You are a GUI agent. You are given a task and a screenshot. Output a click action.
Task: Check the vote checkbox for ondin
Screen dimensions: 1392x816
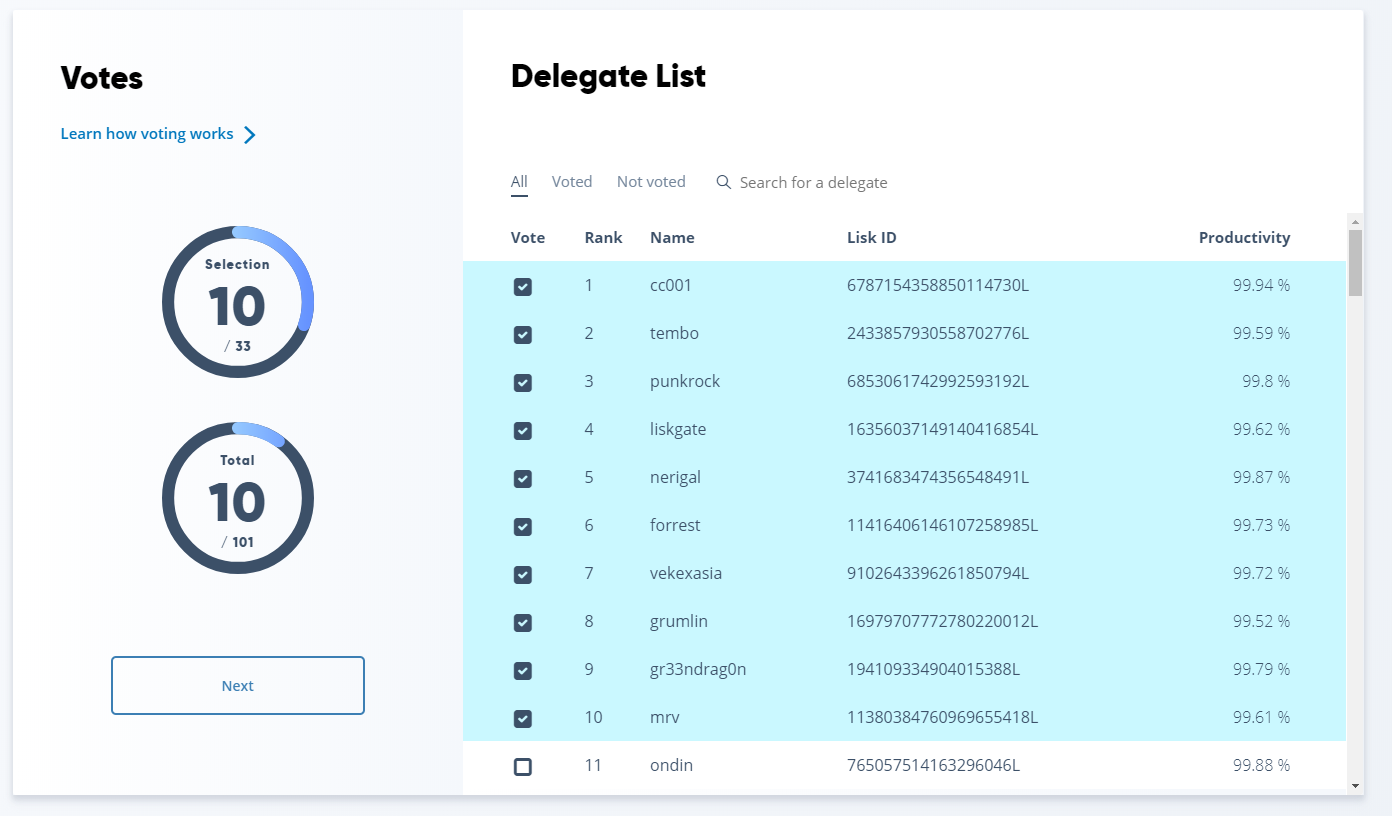point(522,767)
